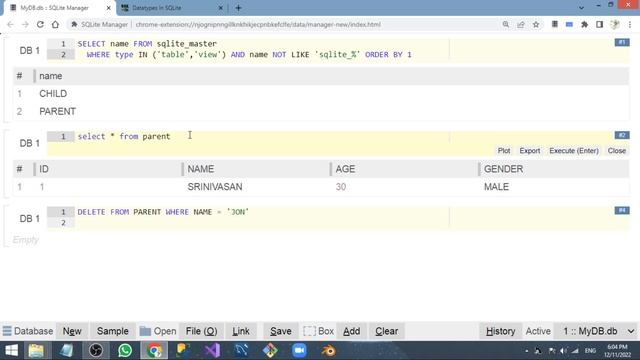The width and height of the screenshot is (640, 360).
Task: Open the Extensions puzzle icon
Action: coord(584,24)
